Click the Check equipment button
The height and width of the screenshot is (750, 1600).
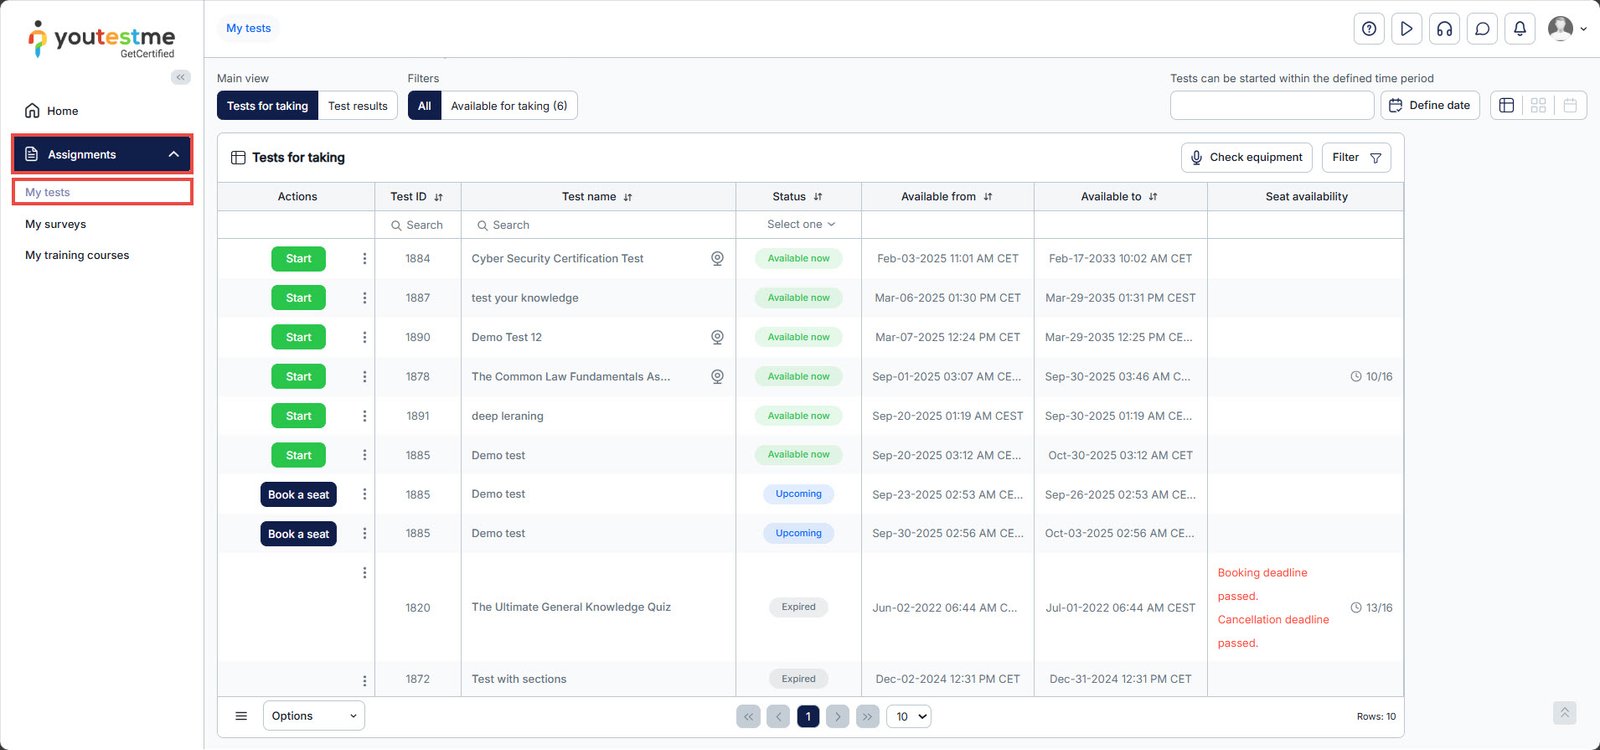click(1246, 157)
